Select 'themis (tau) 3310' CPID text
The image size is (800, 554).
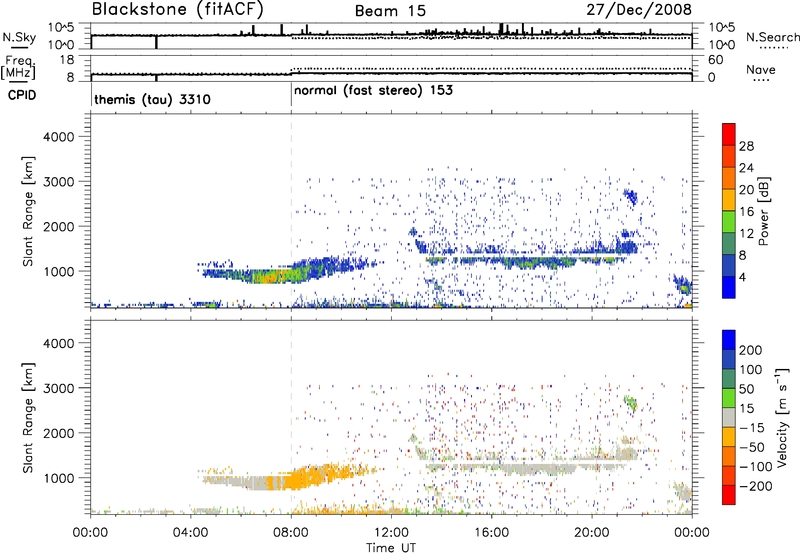[x=153, y=99]
